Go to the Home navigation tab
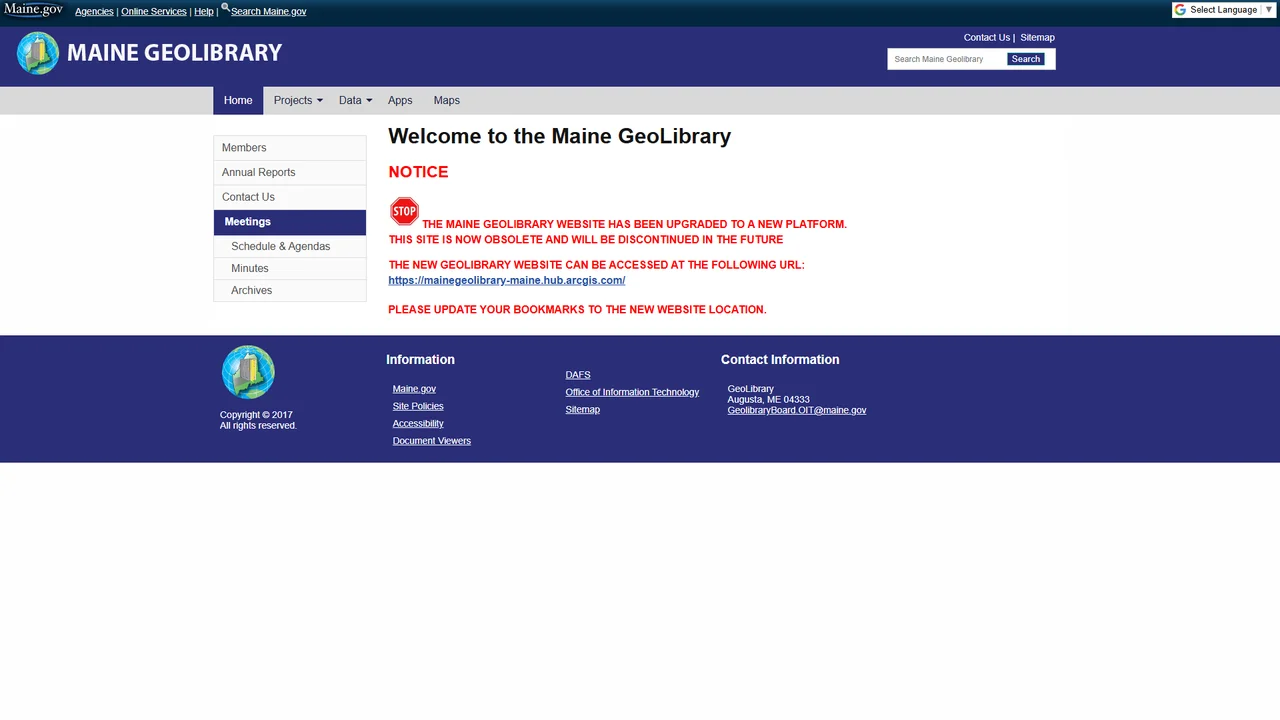 [238, 100]
